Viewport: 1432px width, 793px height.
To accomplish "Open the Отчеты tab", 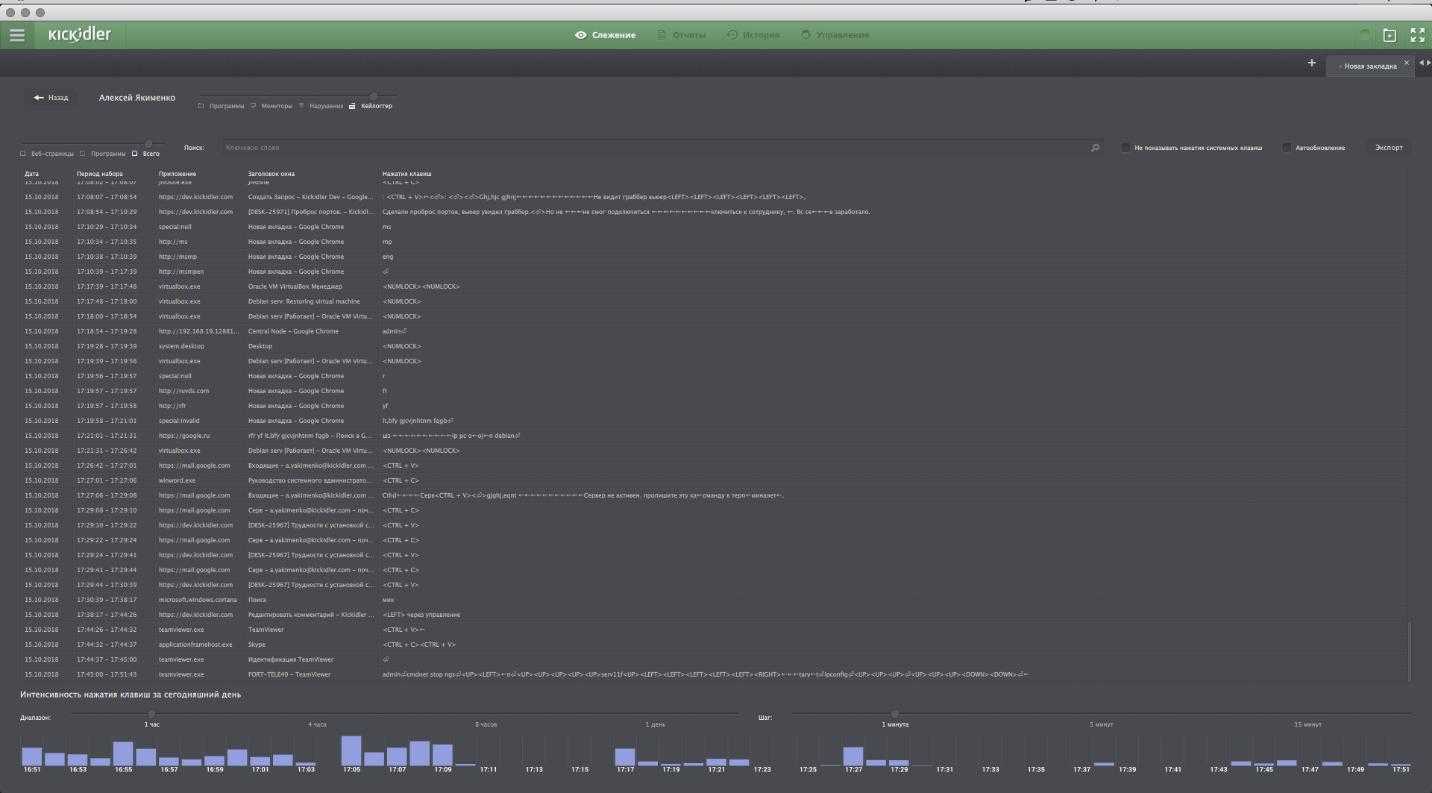I will tap(681, 35).
